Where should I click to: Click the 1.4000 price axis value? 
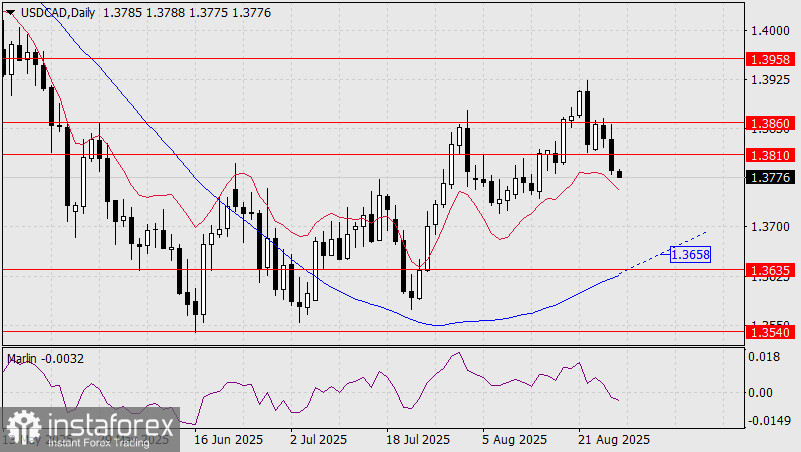tap(769, 31)
